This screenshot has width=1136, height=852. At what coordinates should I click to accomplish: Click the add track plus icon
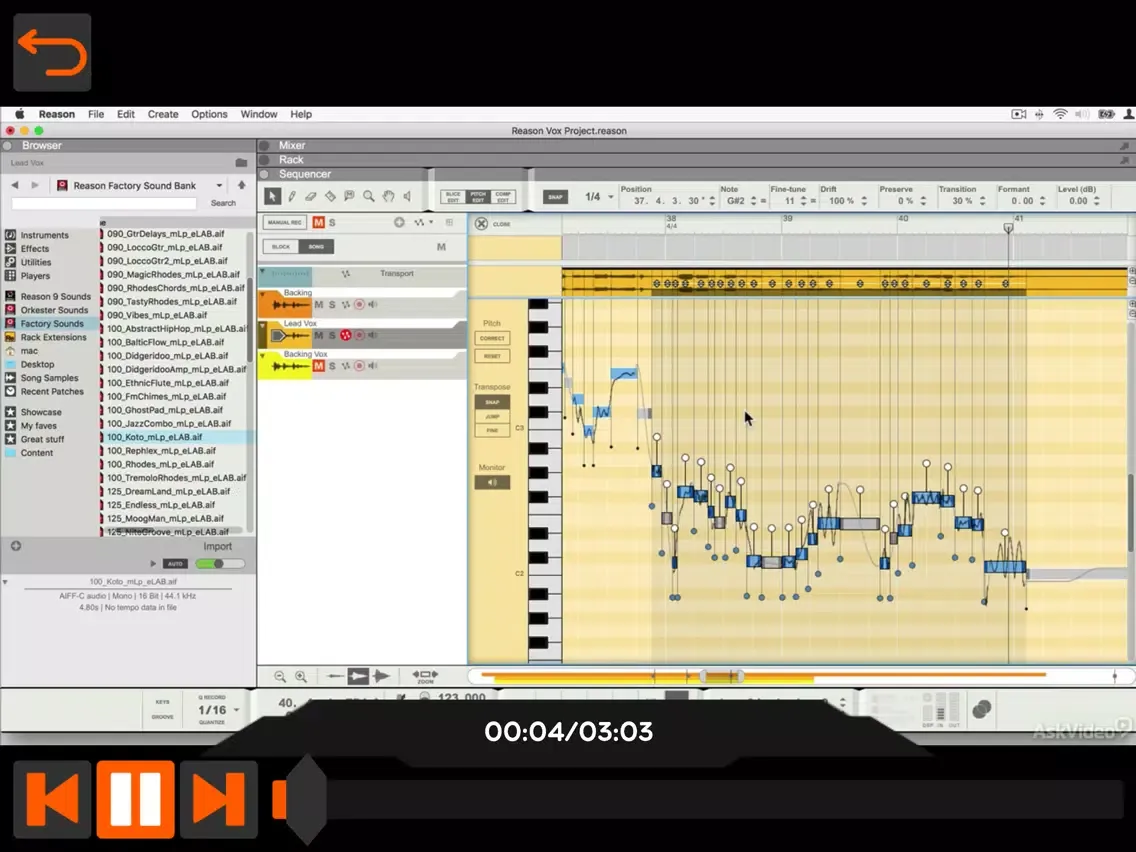click(x=399, y=222)
